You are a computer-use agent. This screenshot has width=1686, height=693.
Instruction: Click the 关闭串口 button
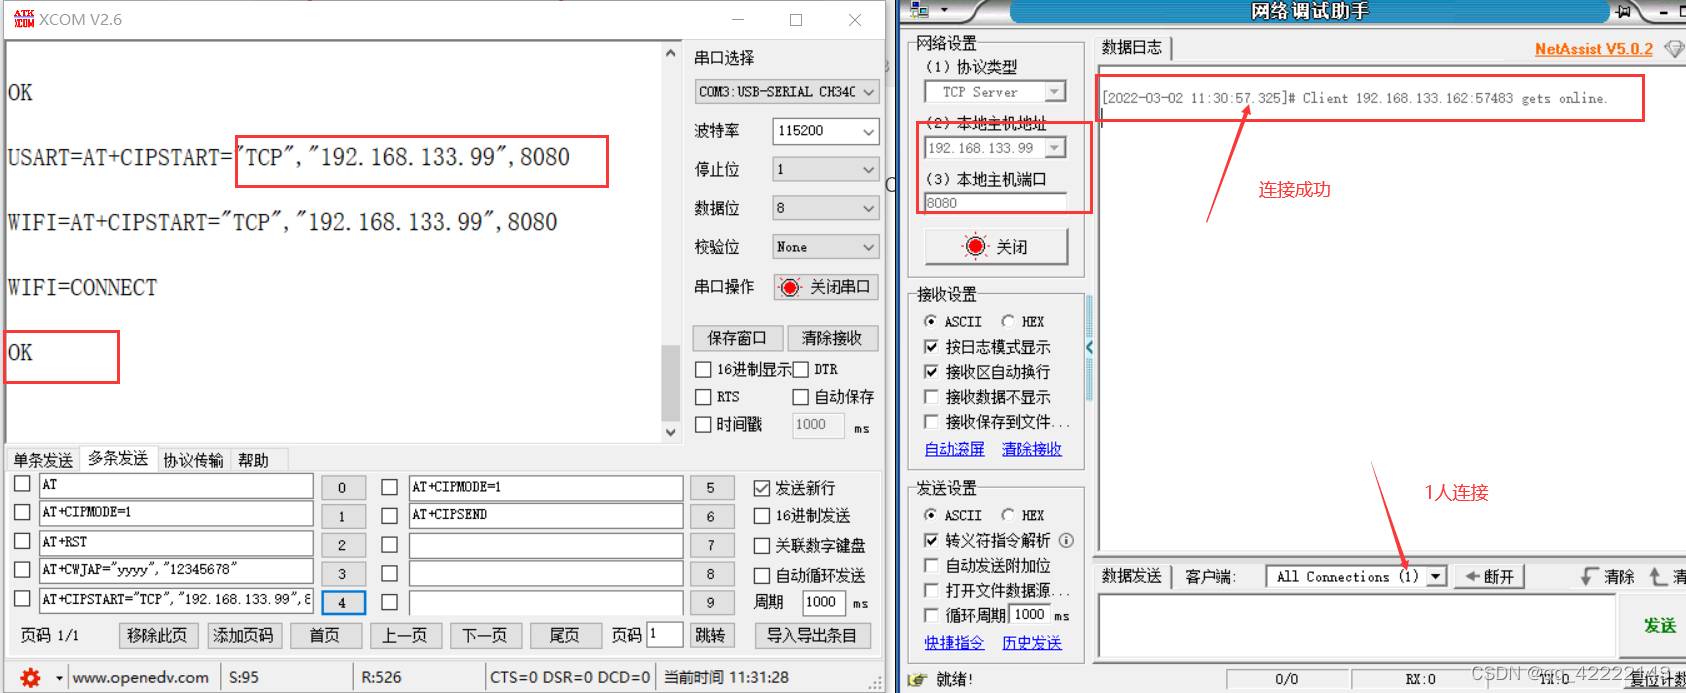[826, 287]
